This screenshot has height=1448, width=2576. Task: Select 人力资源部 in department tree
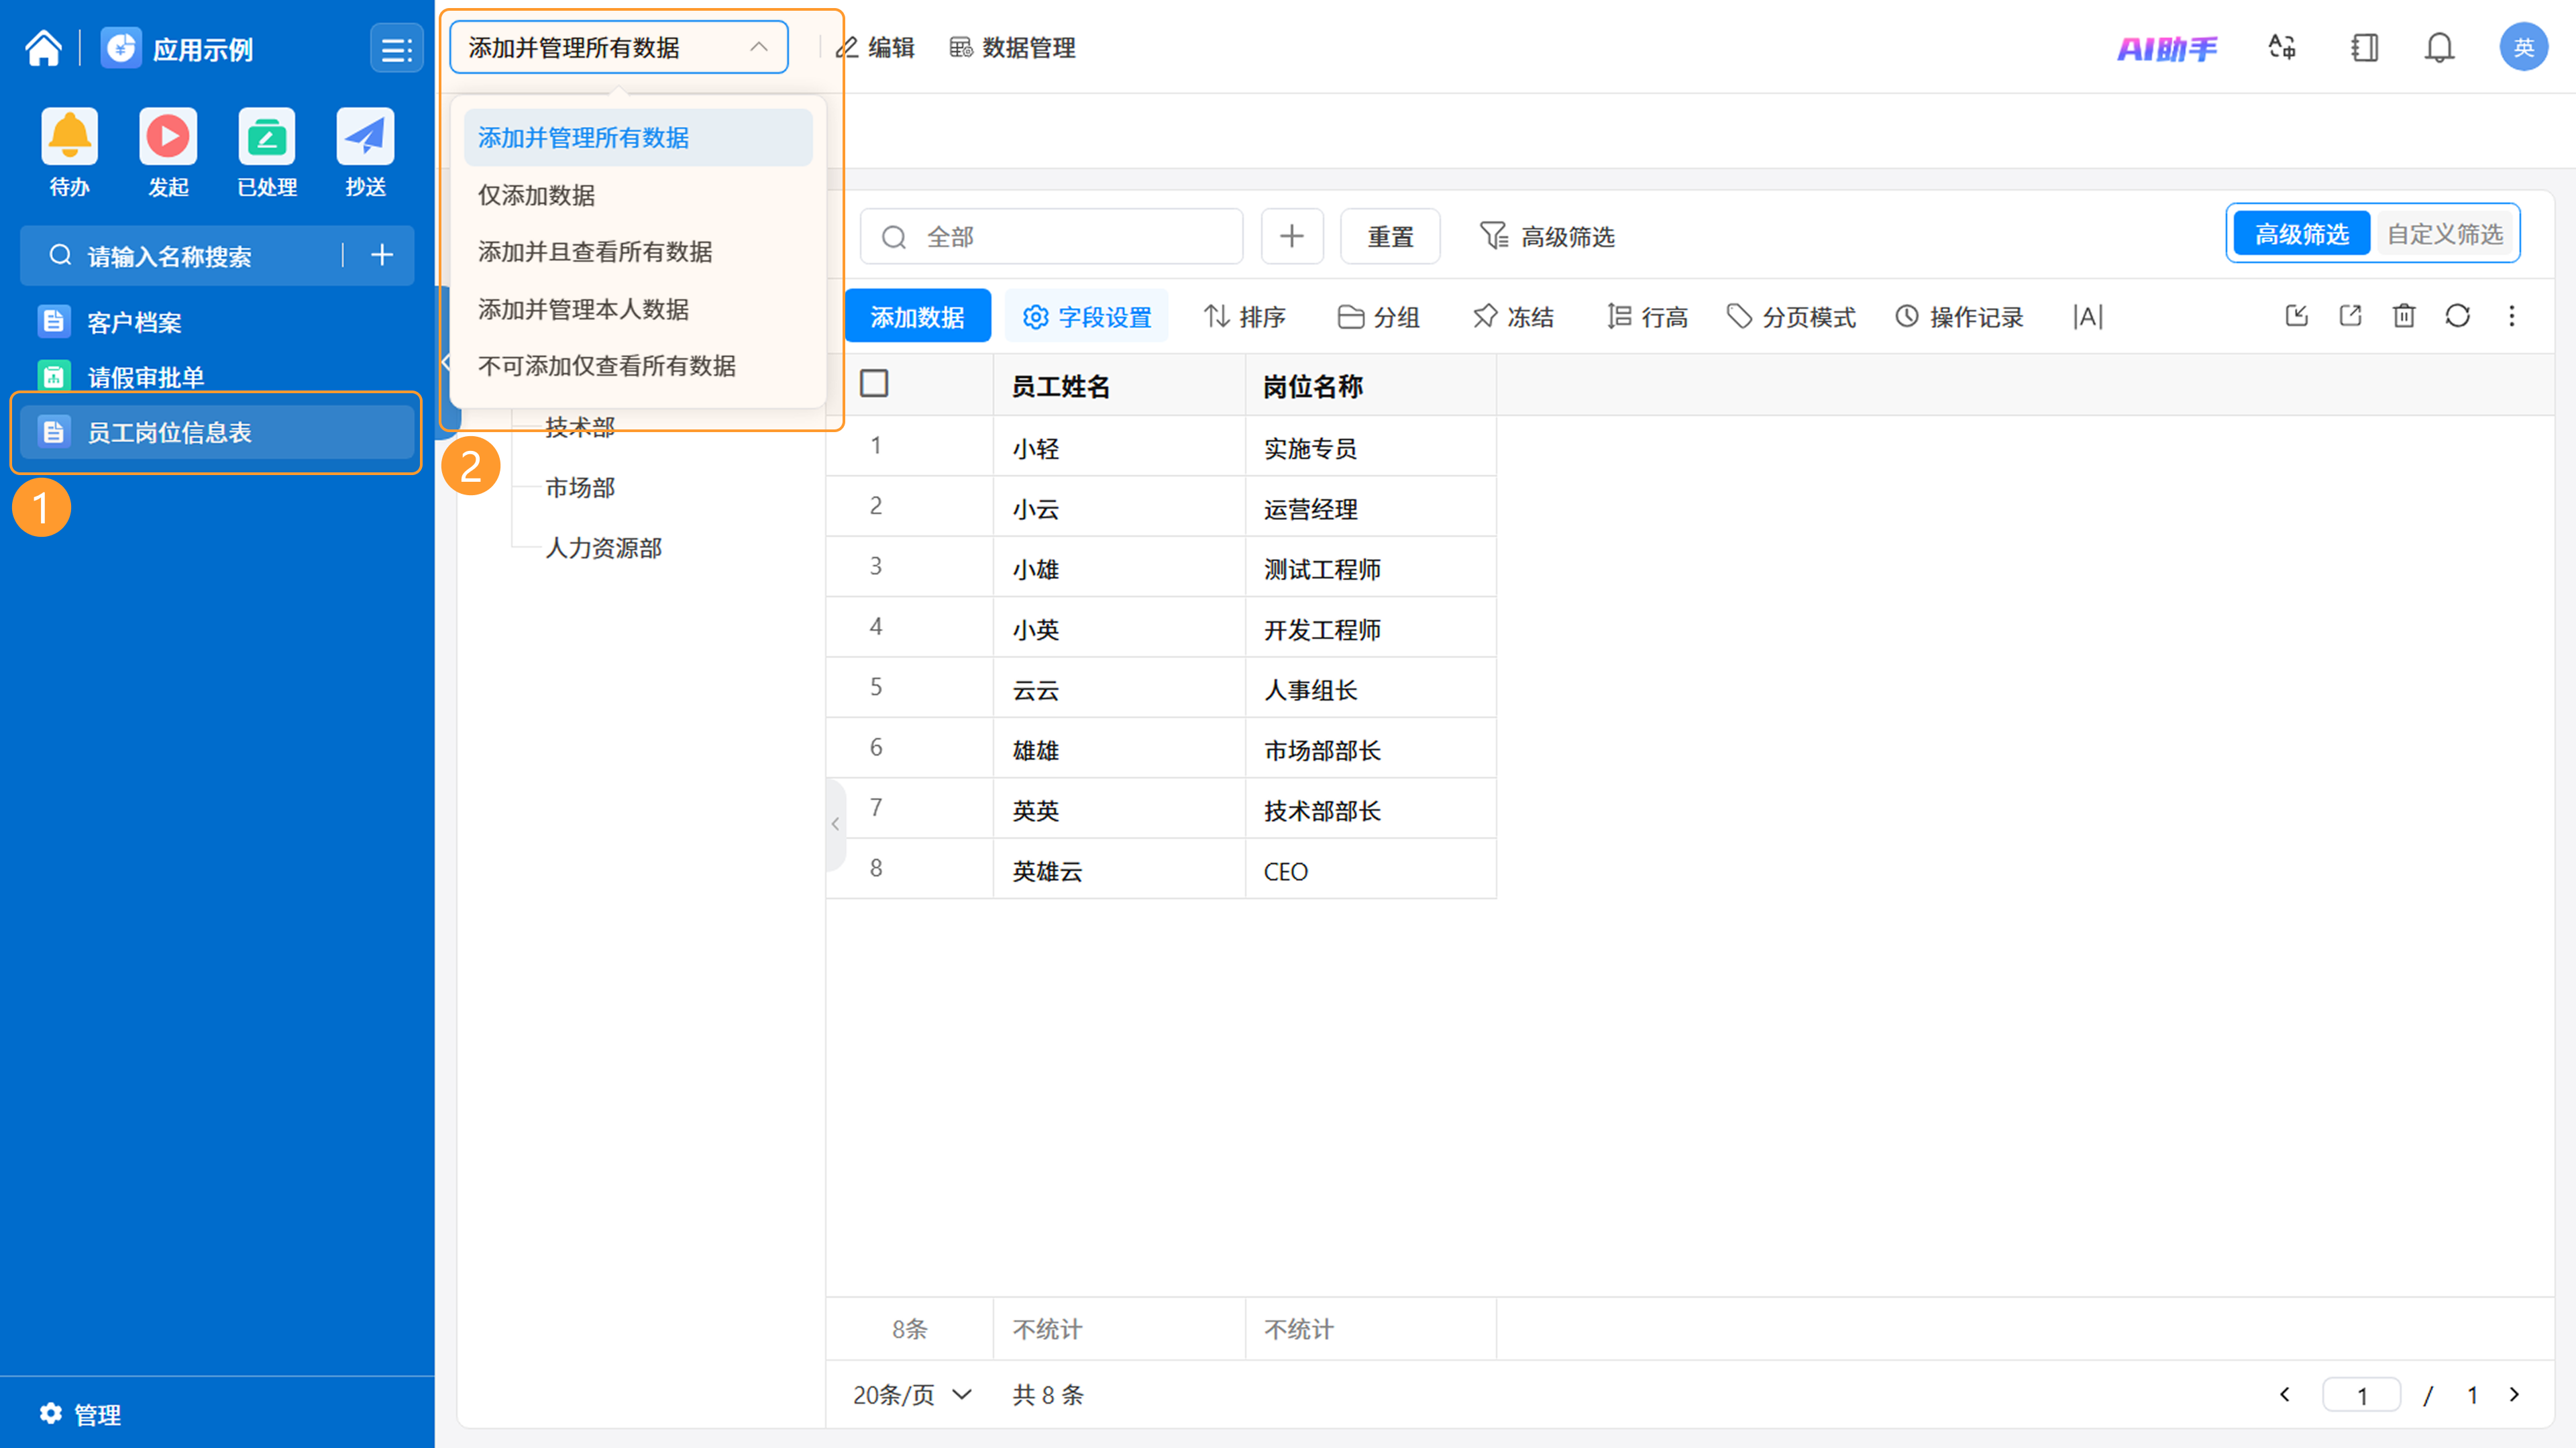(x=603, y=548)
